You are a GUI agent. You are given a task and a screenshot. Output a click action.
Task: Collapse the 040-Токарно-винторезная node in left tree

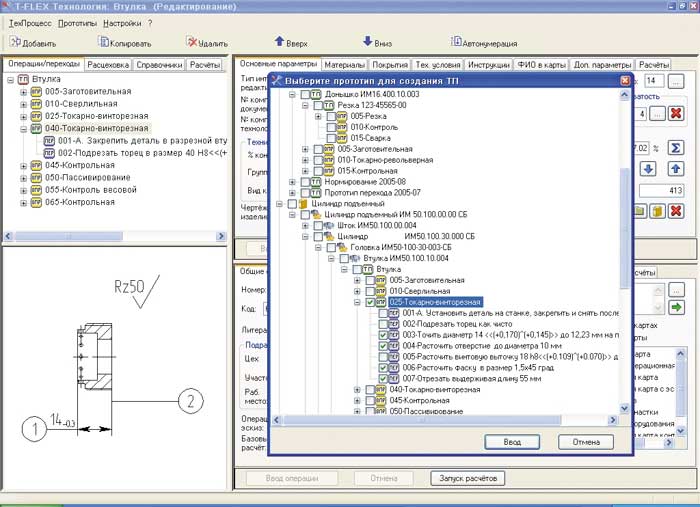[x=23, y=128]
